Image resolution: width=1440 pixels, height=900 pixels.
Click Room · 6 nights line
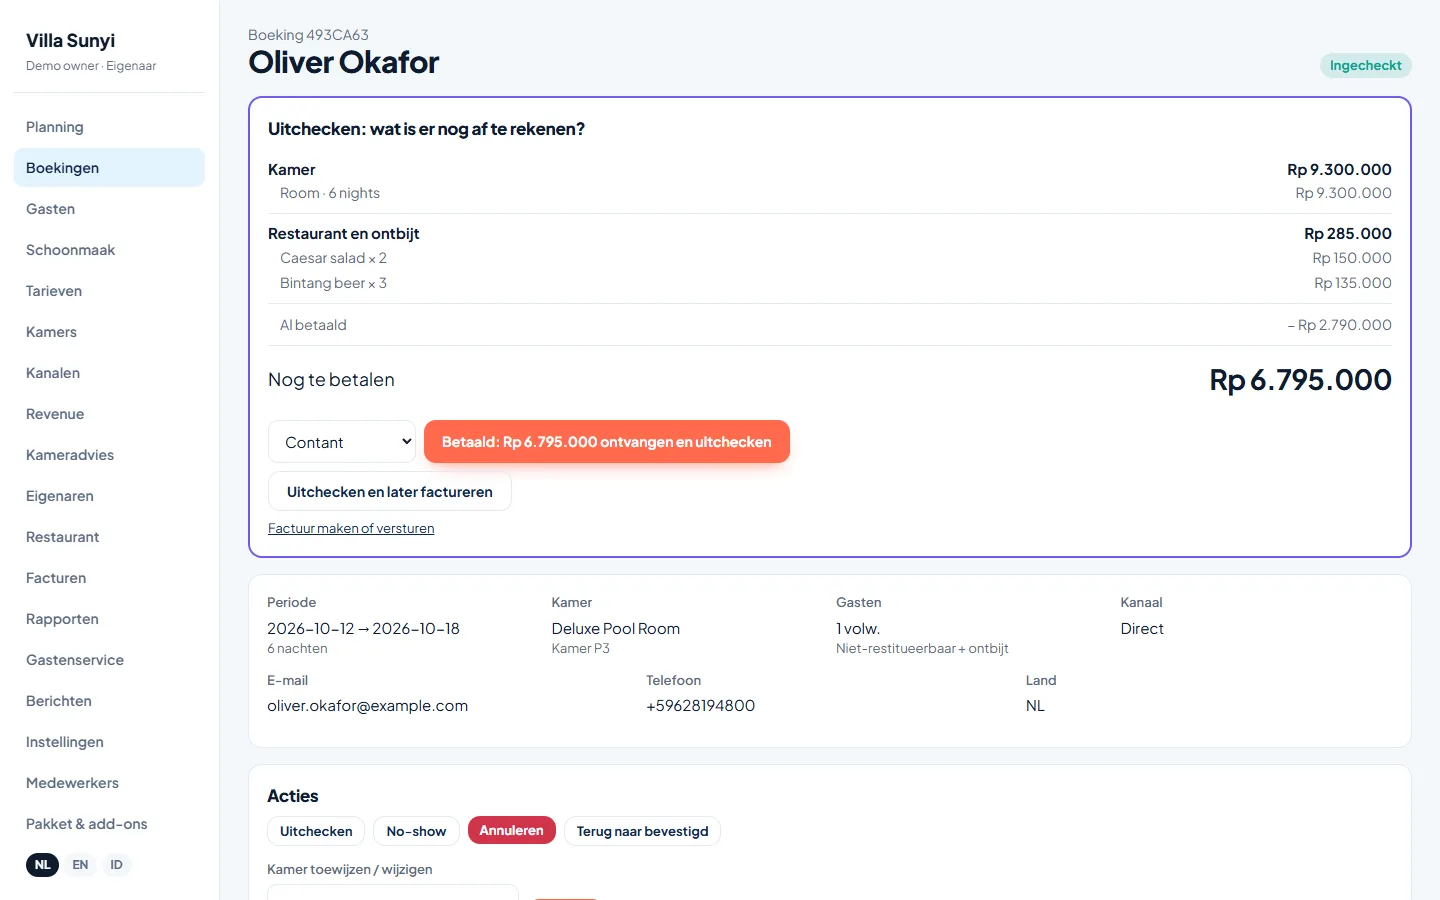click(x=830, y=193)
